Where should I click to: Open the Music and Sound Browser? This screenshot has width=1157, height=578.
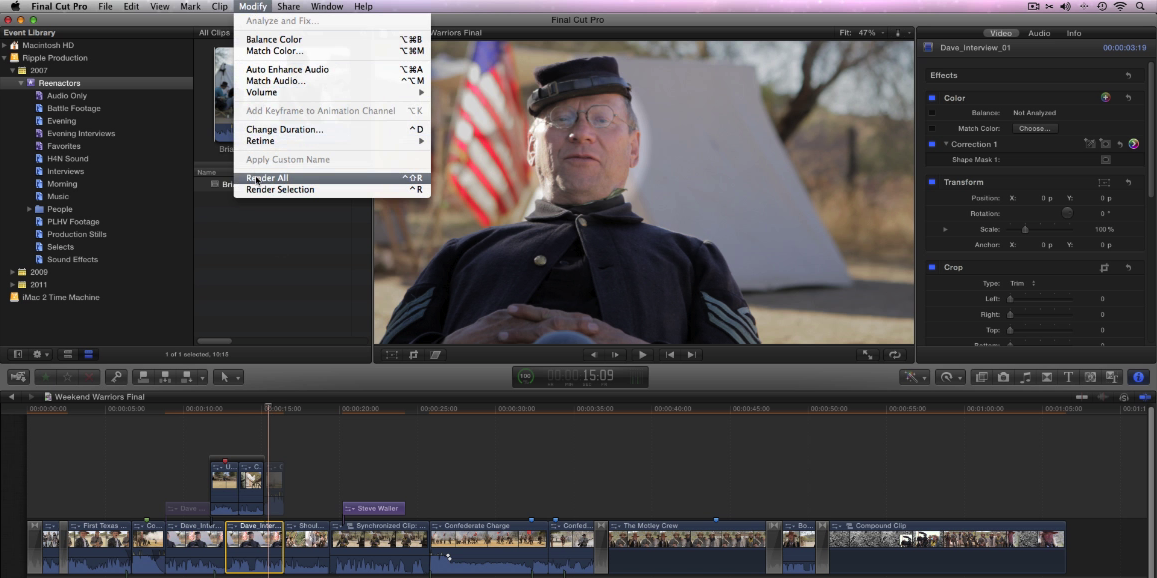(1025, 376)
